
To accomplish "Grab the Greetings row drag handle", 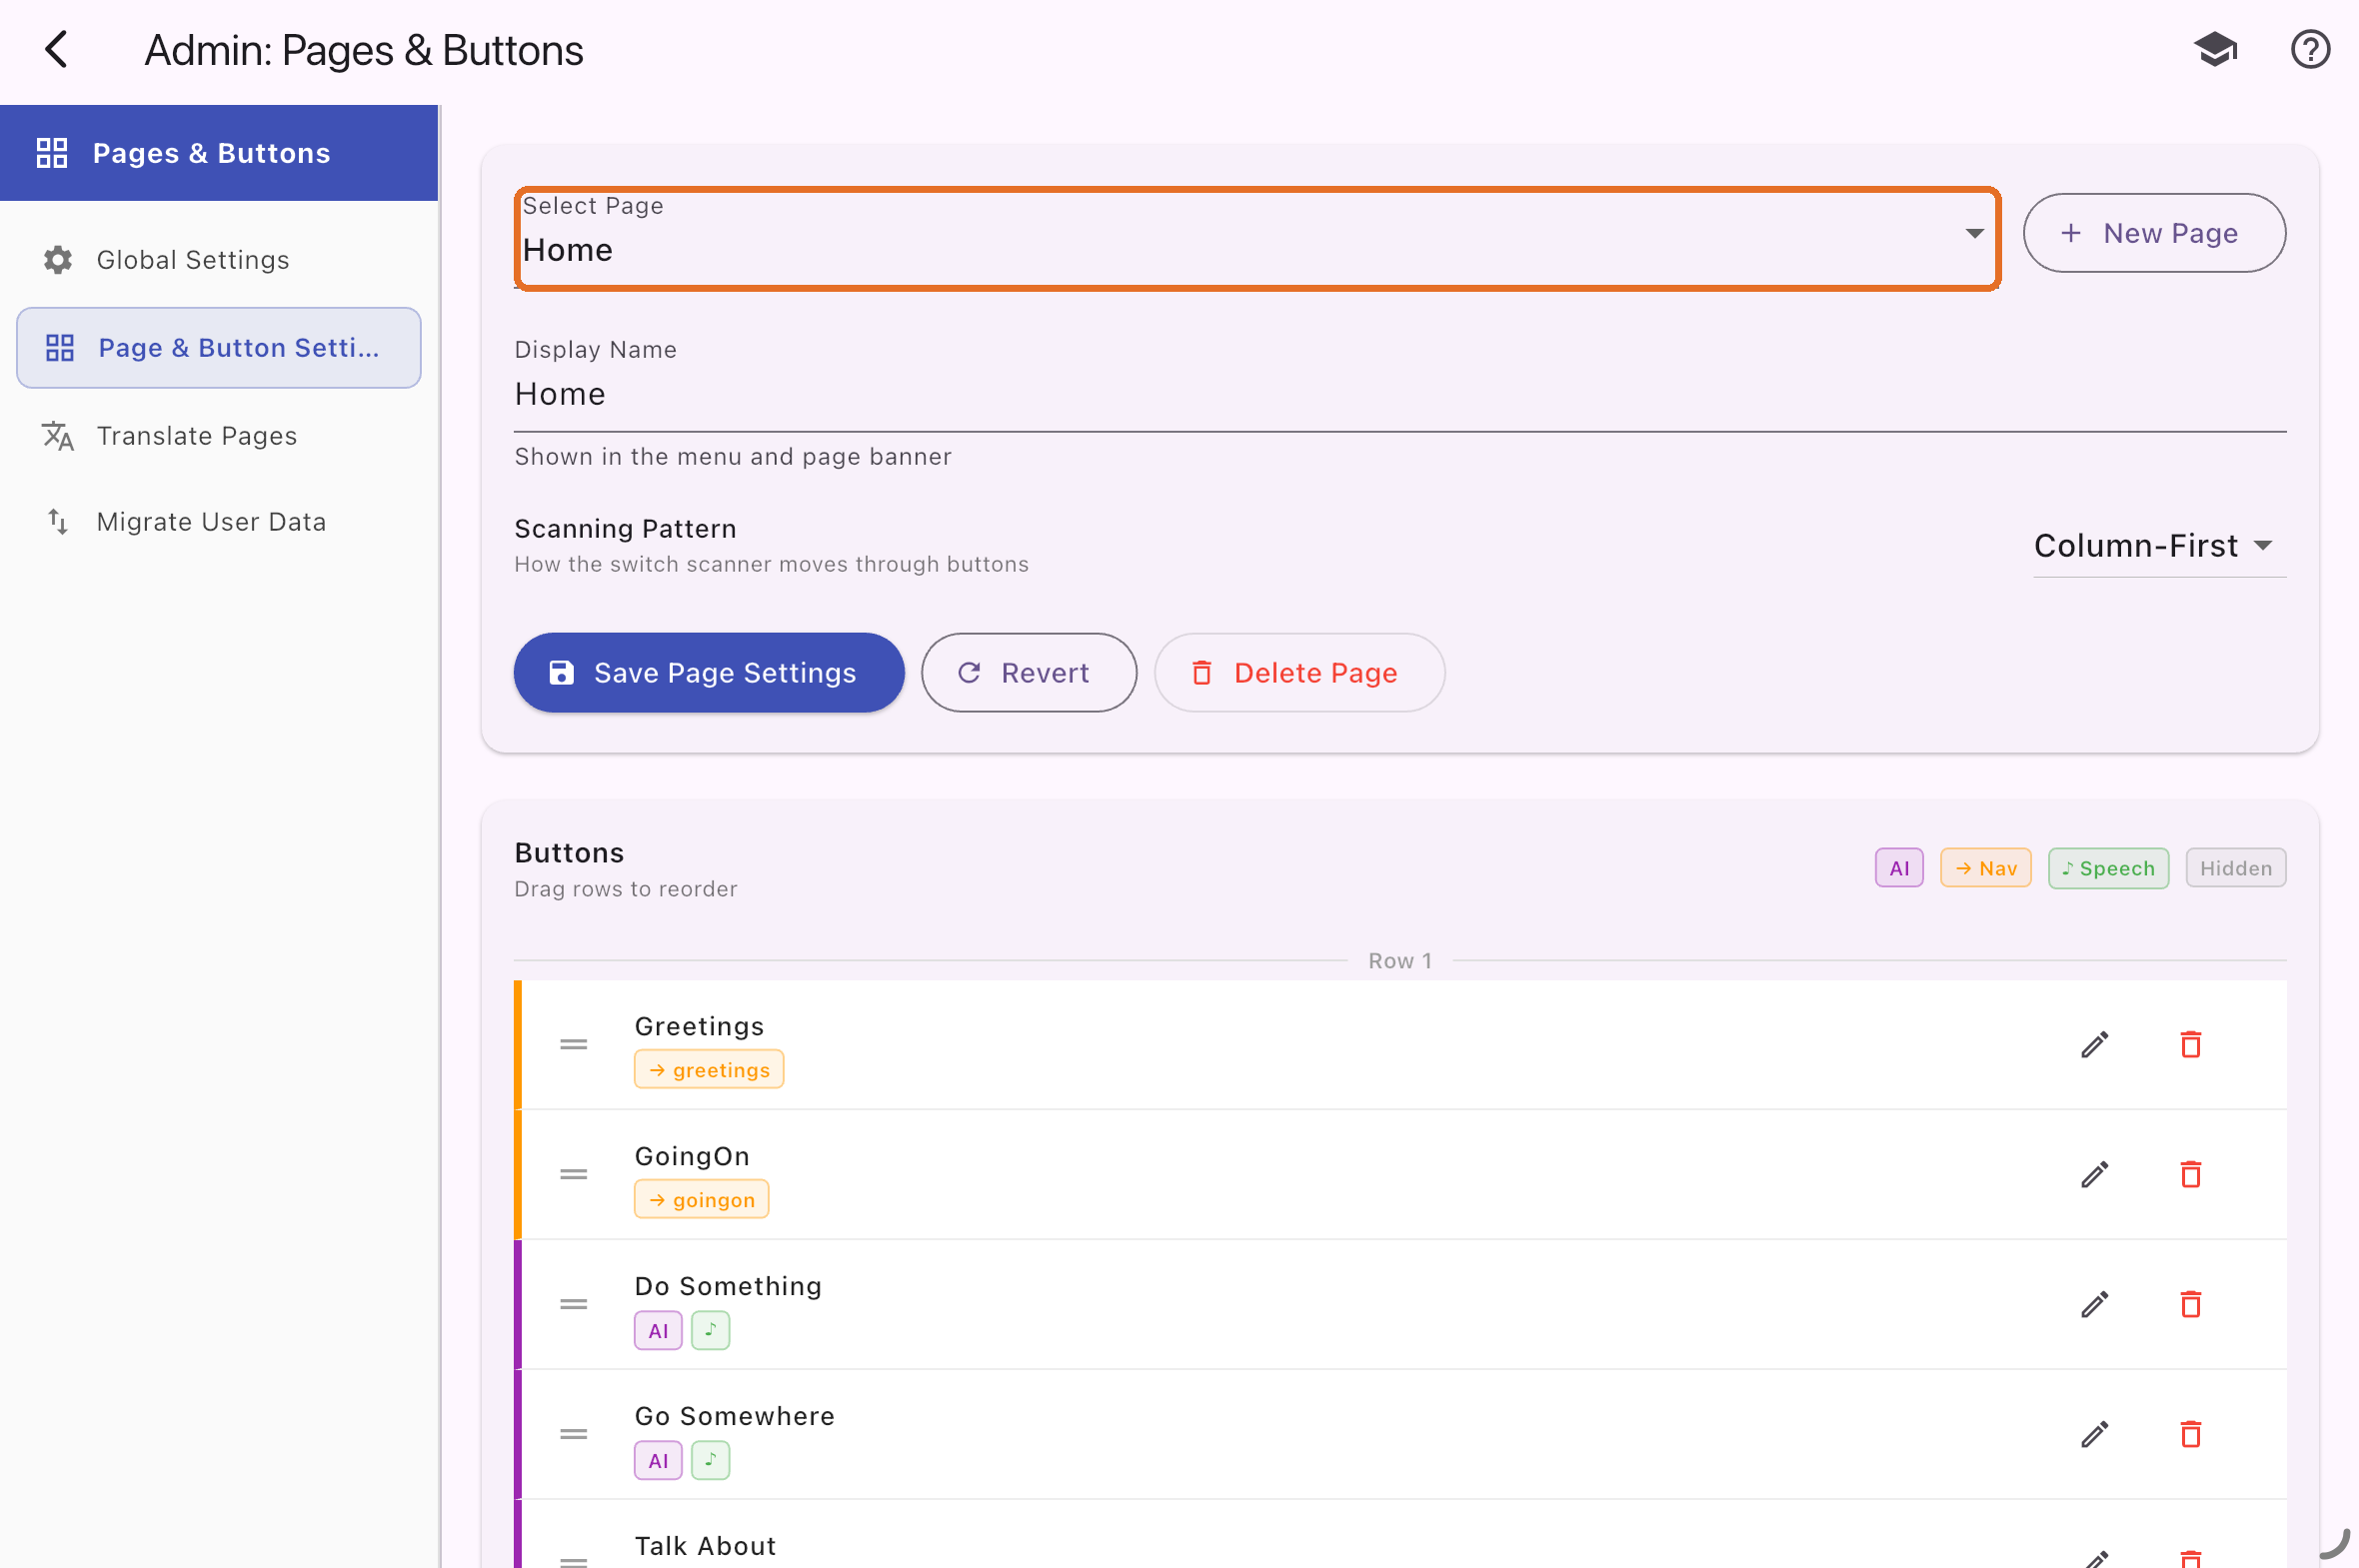I will [x=574, y=1044].
